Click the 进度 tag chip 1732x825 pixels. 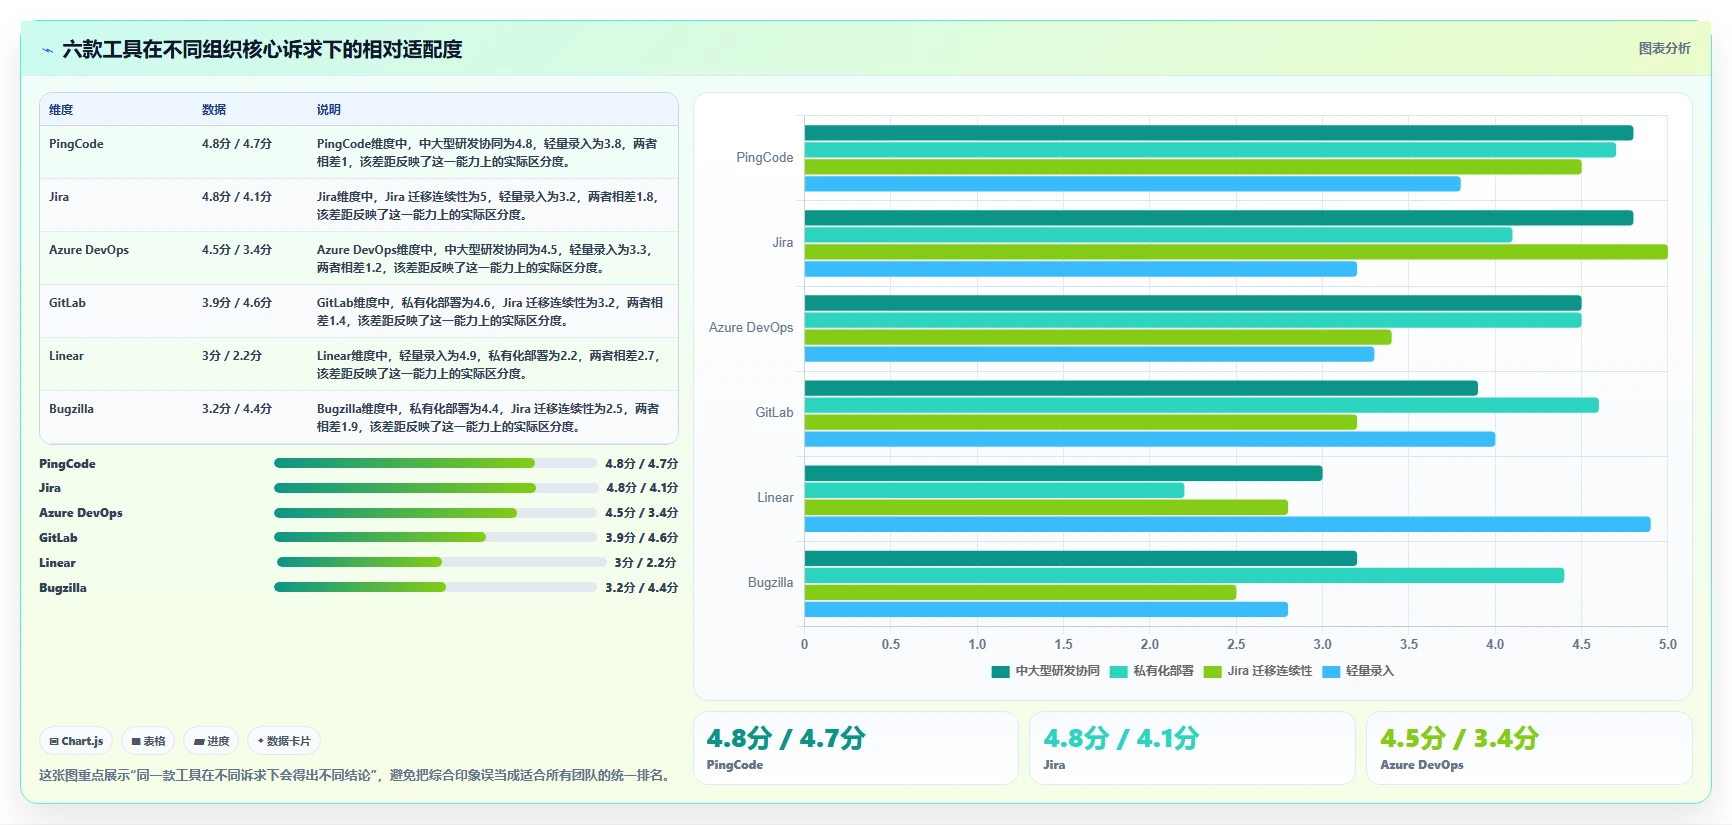pos(211,741)
